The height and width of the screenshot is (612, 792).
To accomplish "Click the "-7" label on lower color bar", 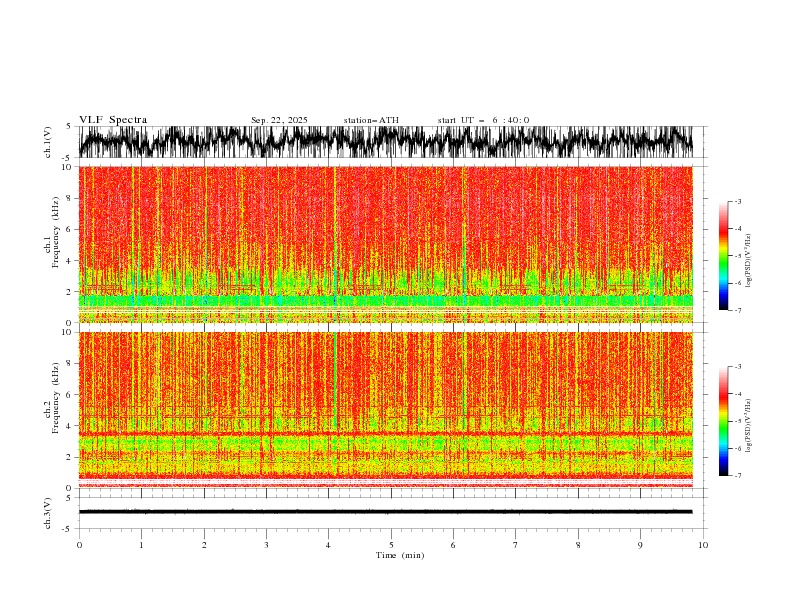I will pos(738,475).
